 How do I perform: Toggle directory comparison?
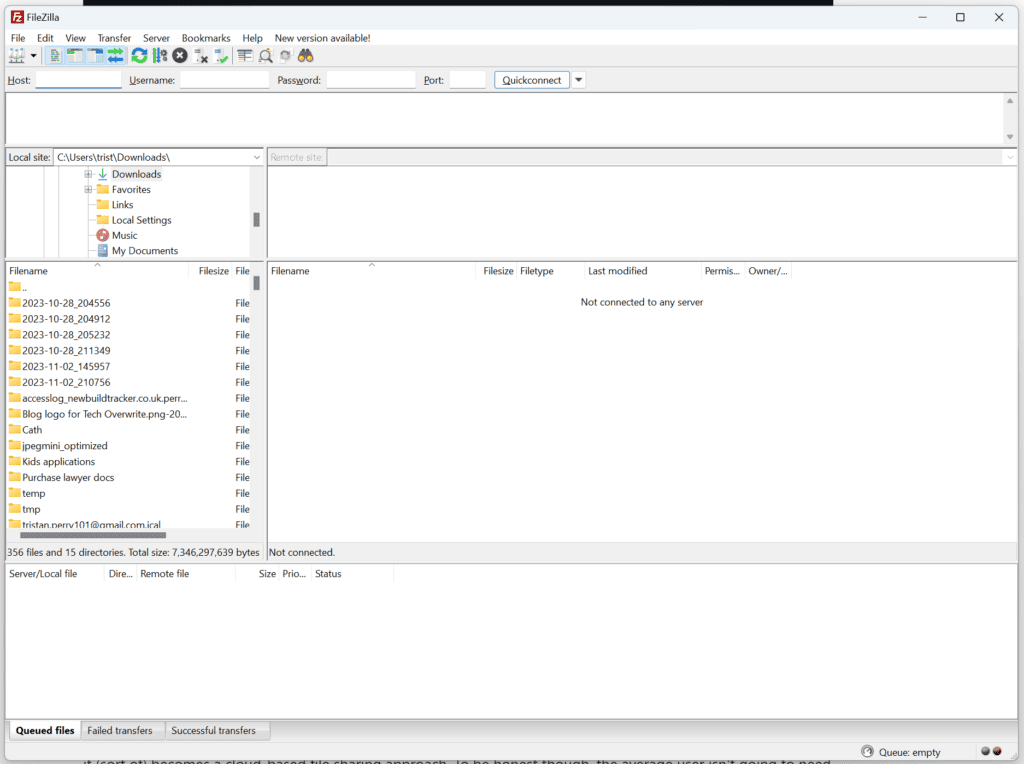pyautogui.click(x=265, y=56)
